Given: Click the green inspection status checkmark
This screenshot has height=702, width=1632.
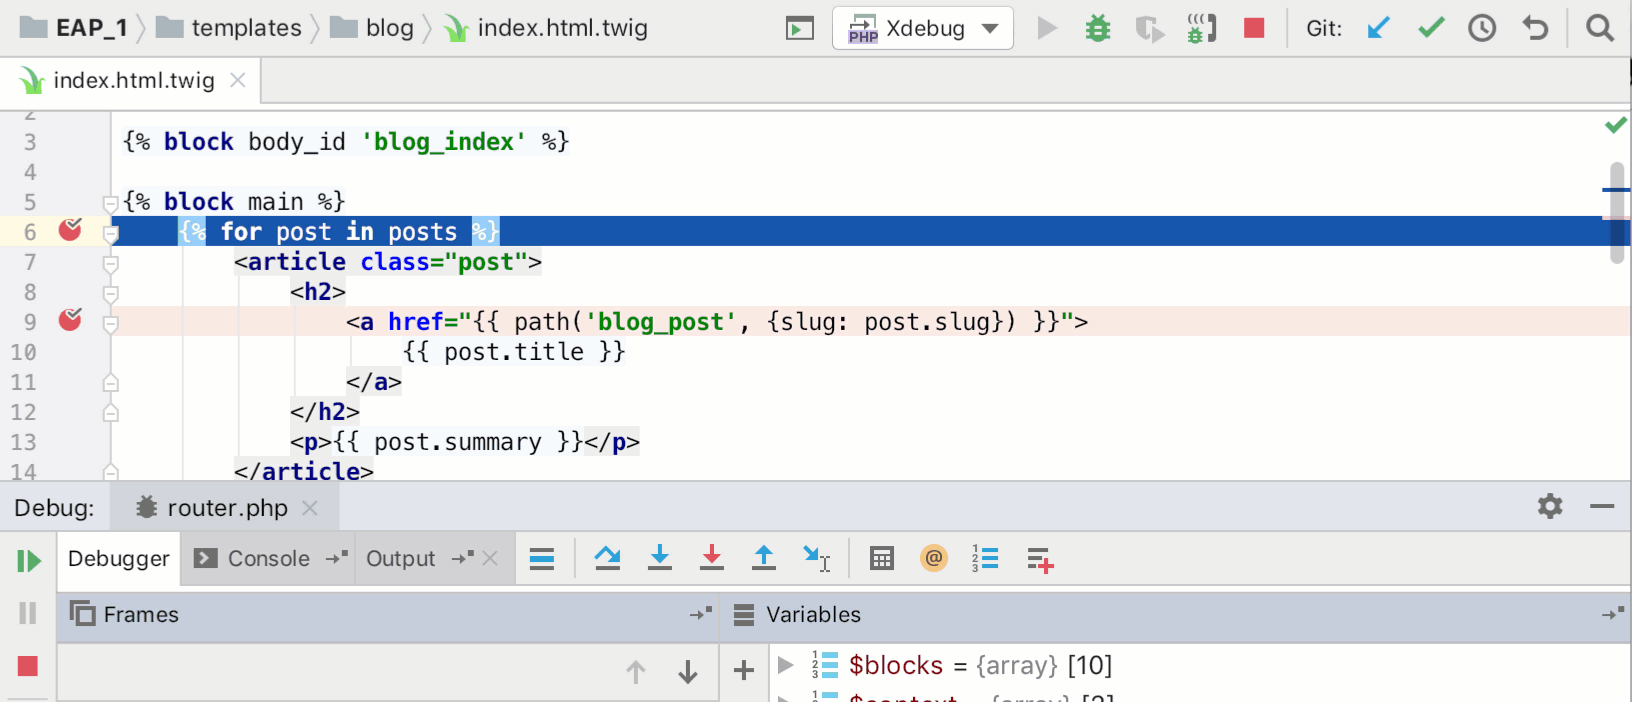Looking at the screenshot, I should [x=1616, y=125].
